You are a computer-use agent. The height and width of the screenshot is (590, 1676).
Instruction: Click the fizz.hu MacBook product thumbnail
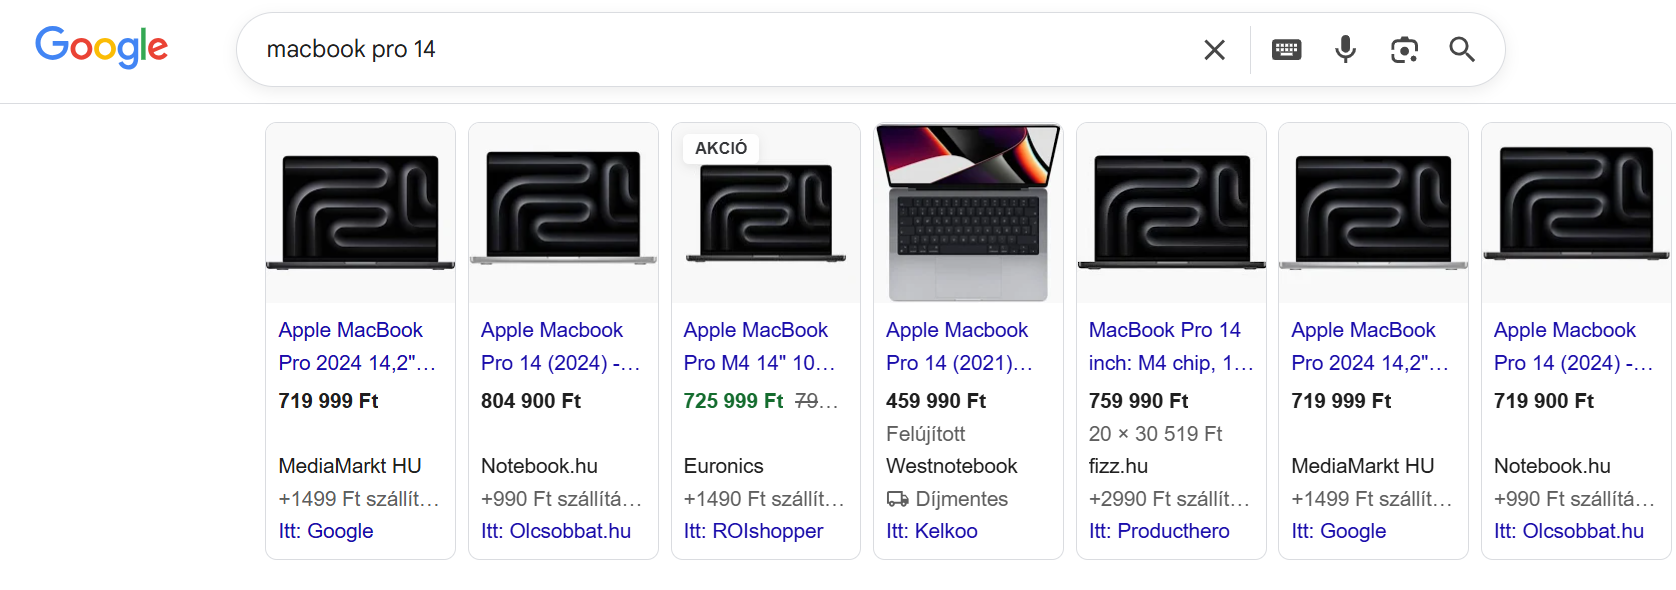1171,213
